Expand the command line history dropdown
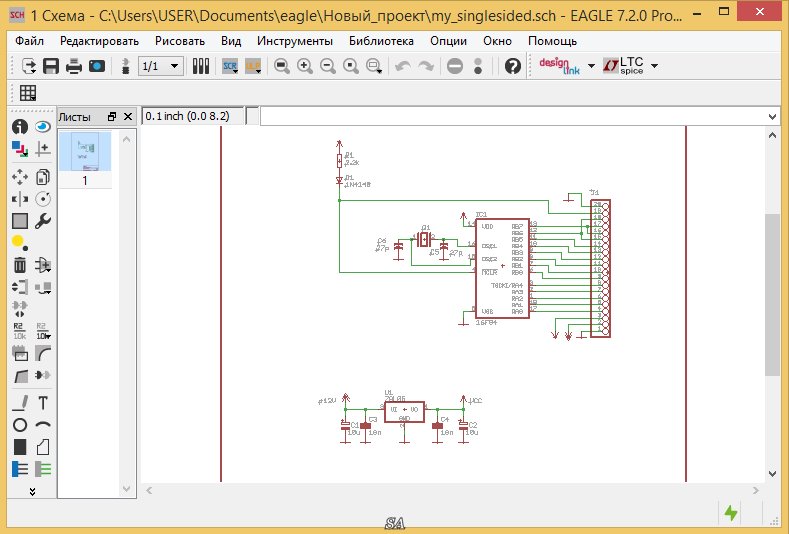Viewport: 789px width, 534px height. [771, 117]
